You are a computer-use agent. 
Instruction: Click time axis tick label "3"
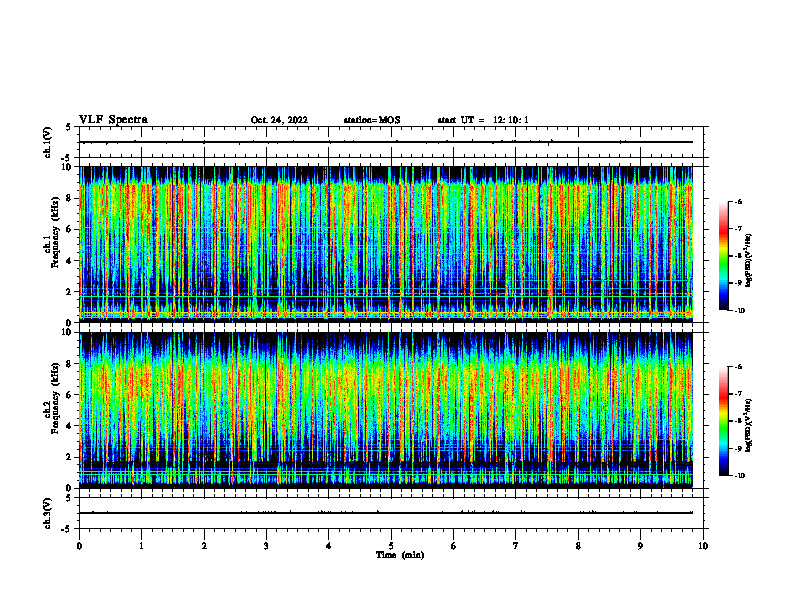266,546
